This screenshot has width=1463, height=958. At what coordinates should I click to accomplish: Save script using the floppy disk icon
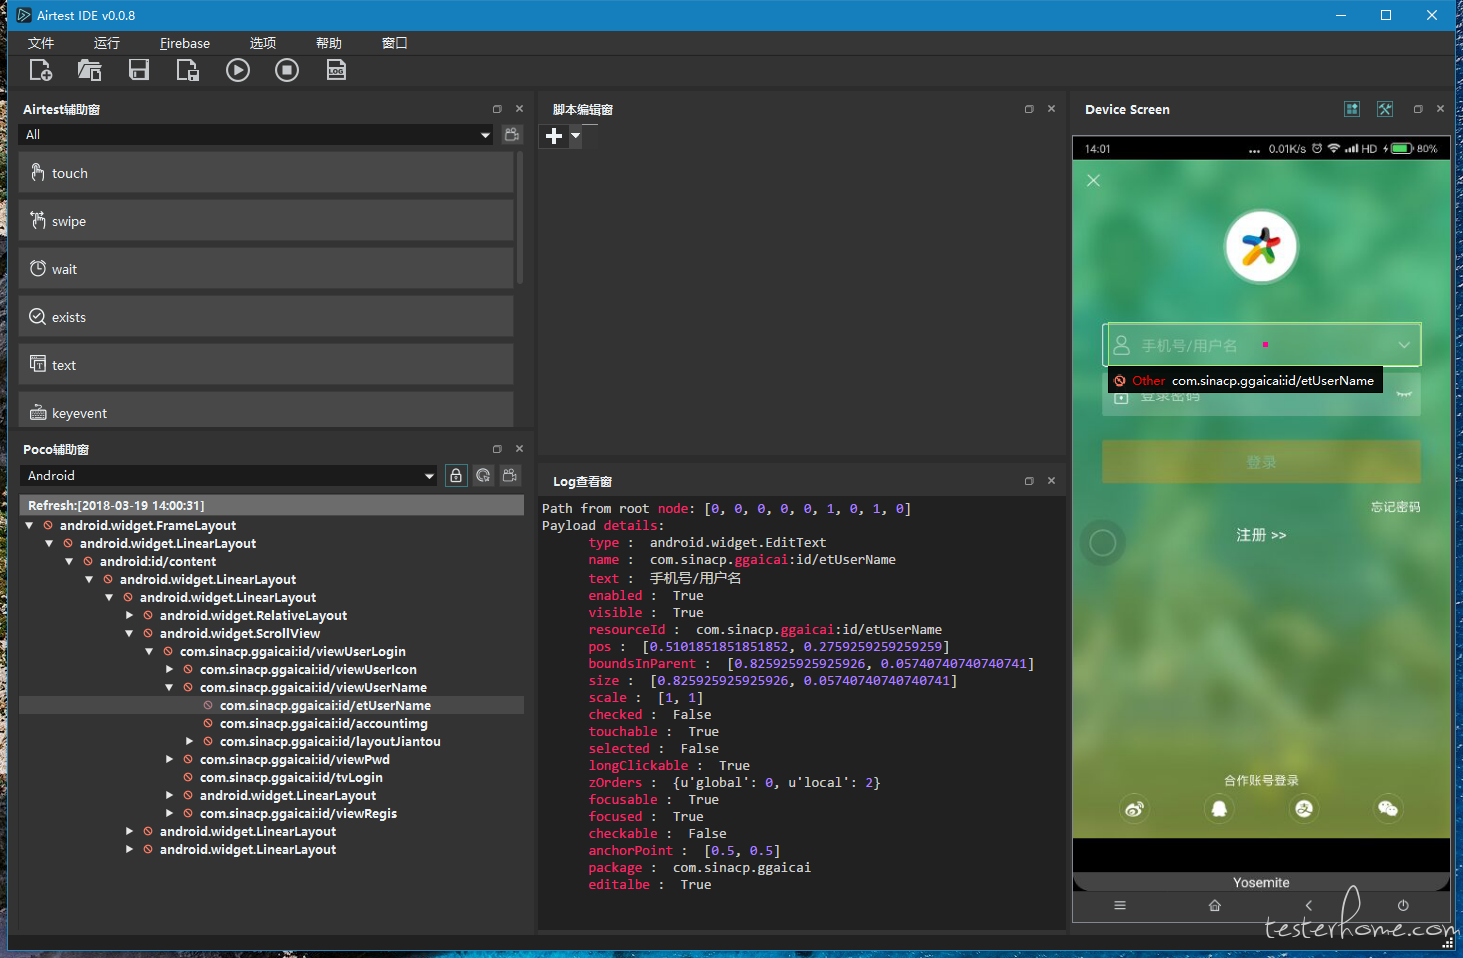coord(139,70)
